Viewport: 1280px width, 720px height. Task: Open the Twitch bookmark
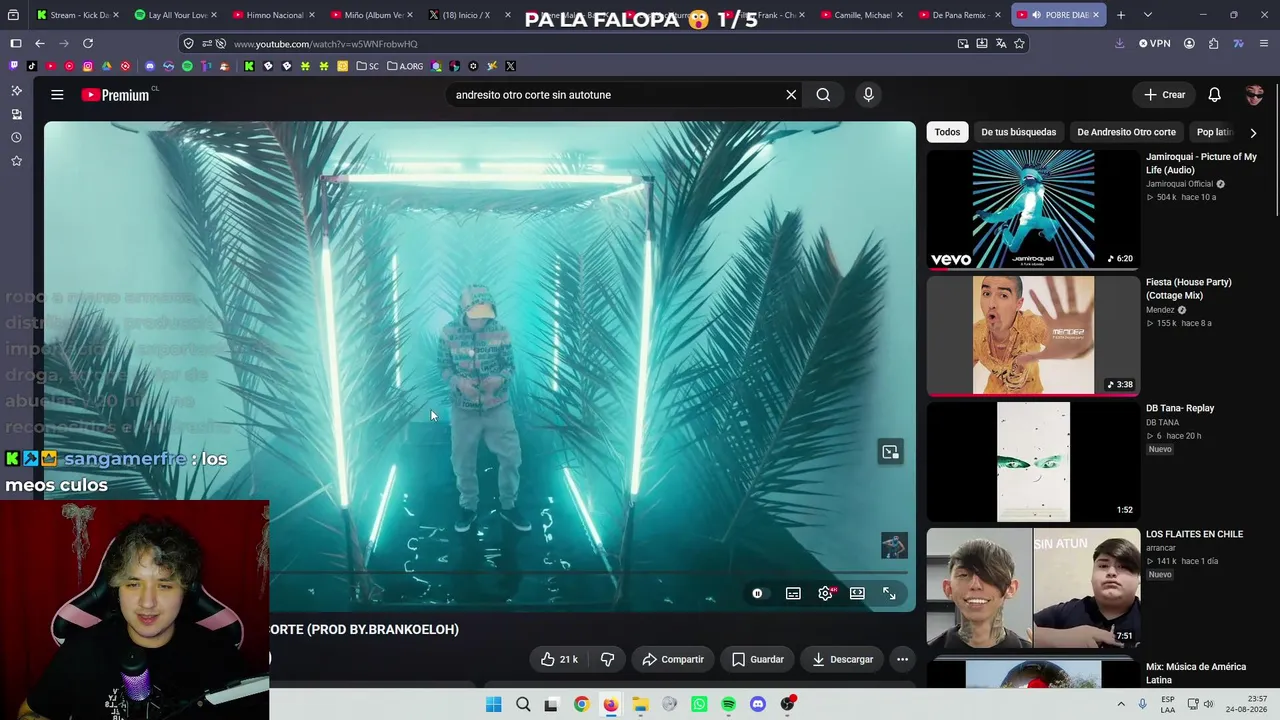[x=13, y=66]
